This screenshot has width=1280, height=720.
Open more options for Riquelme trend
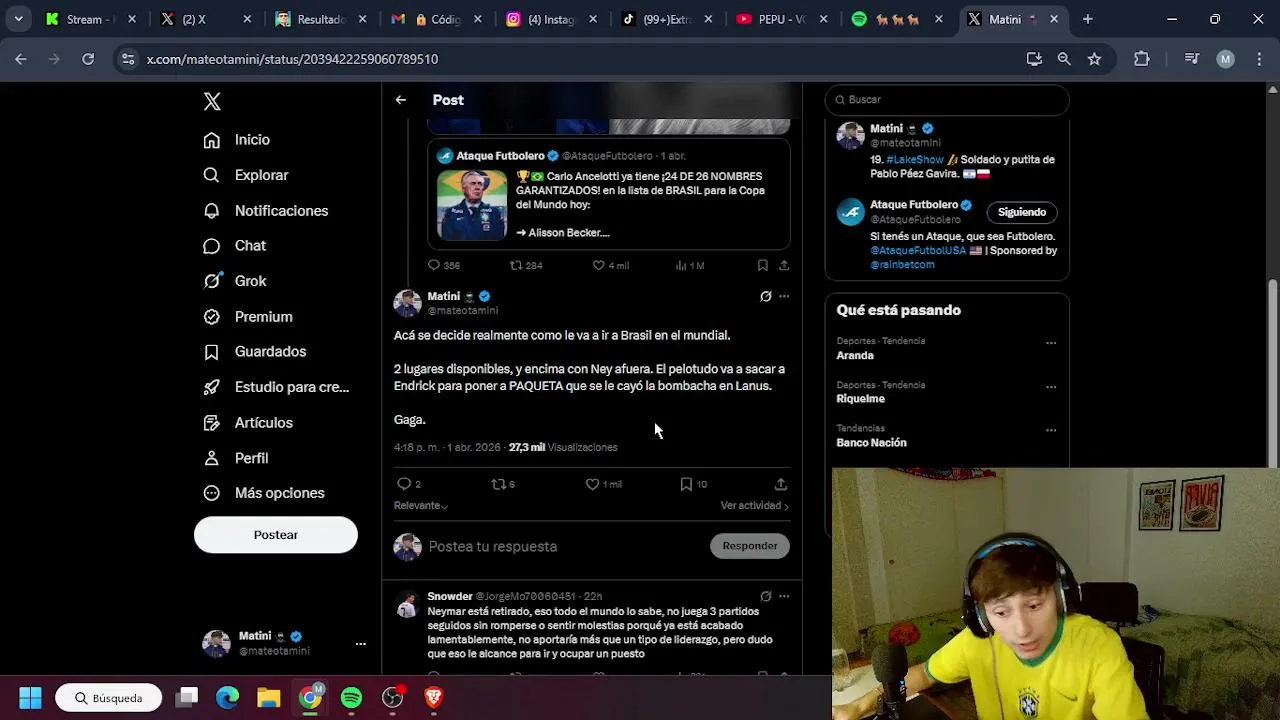[x=1051, y=386]
